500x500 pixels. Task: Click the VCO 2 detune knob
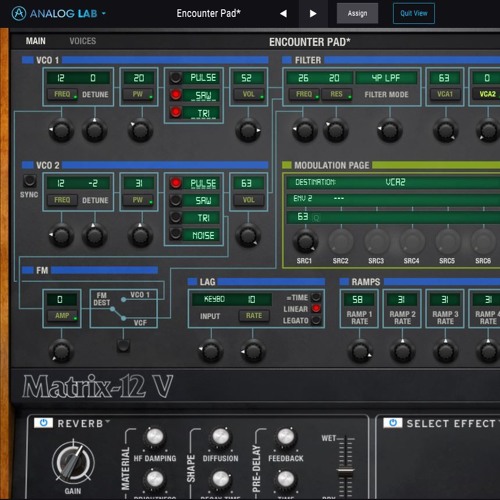pos(95,235)
